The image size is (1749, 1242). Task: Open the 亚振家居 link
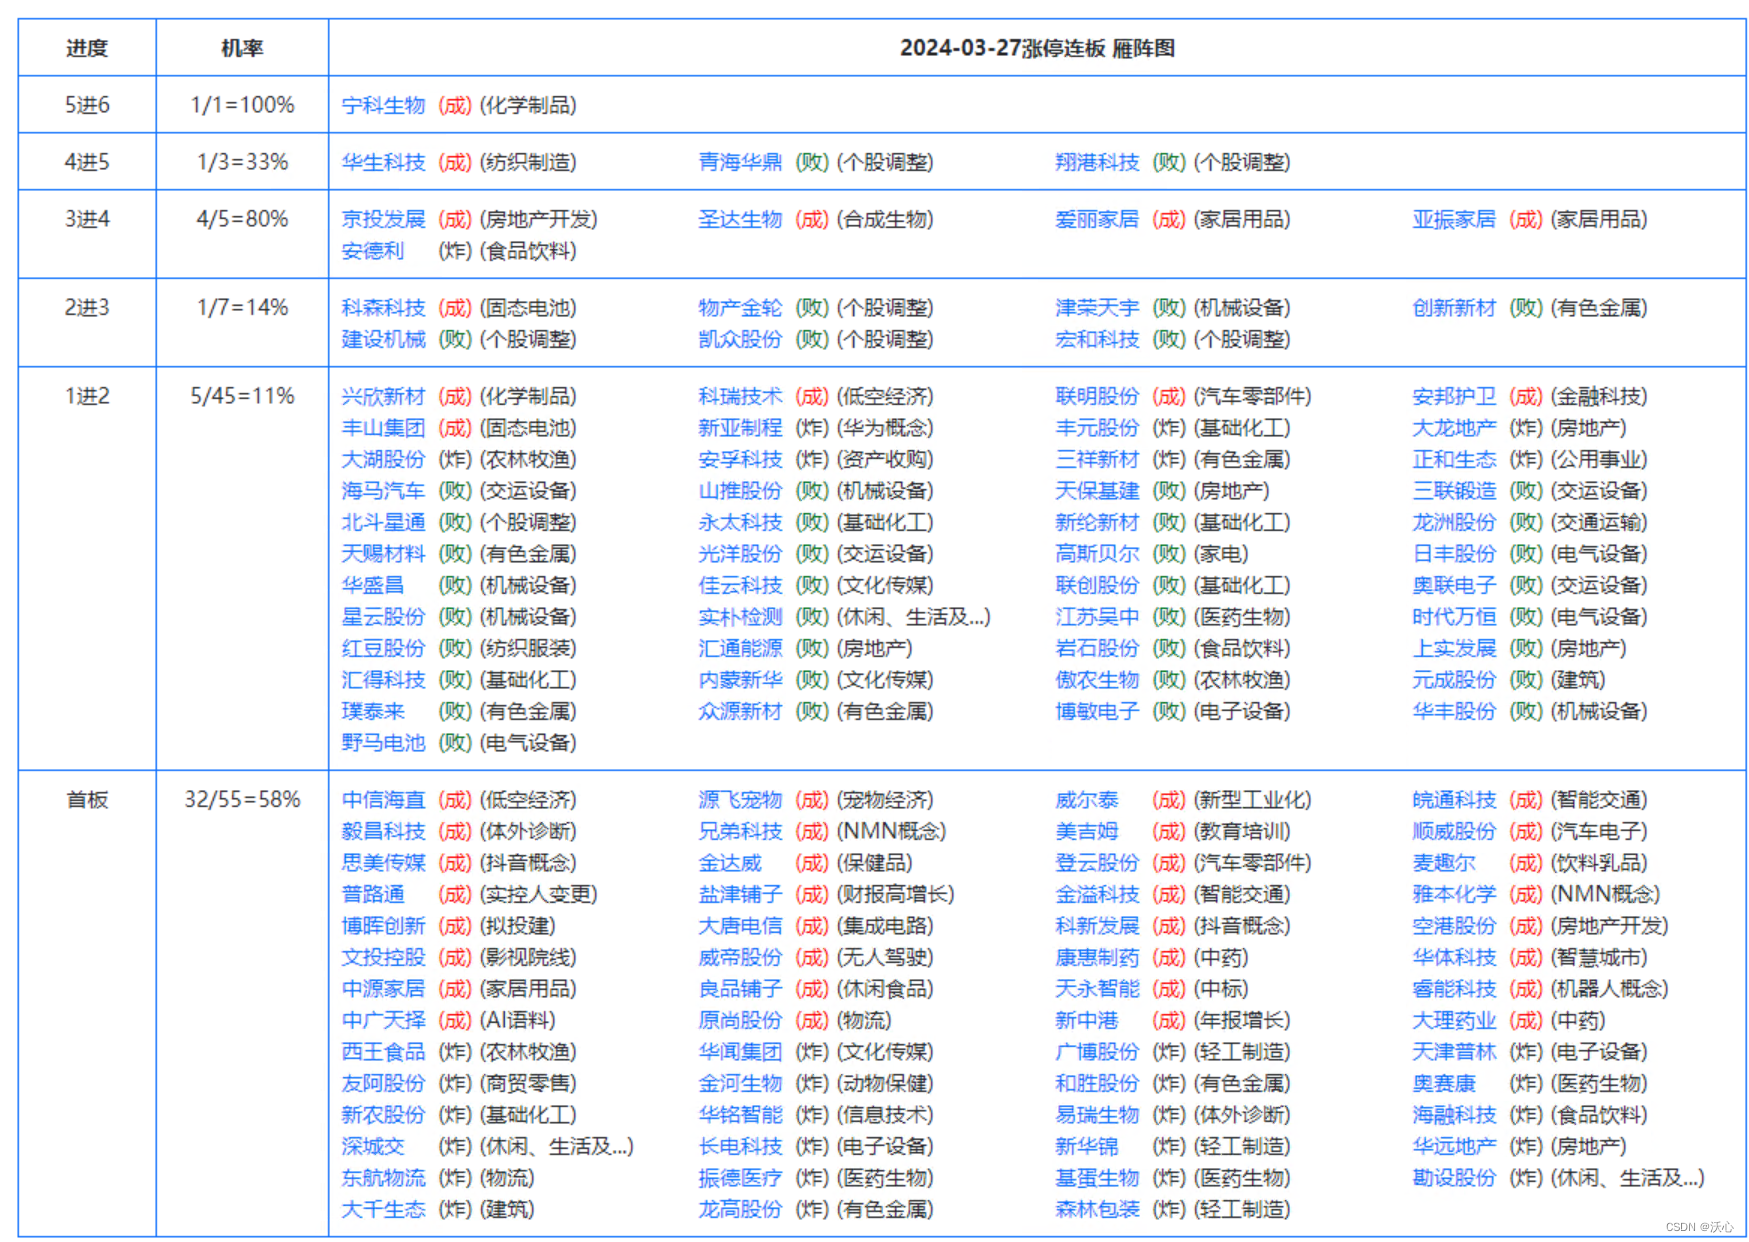[x=1454, y=219]
